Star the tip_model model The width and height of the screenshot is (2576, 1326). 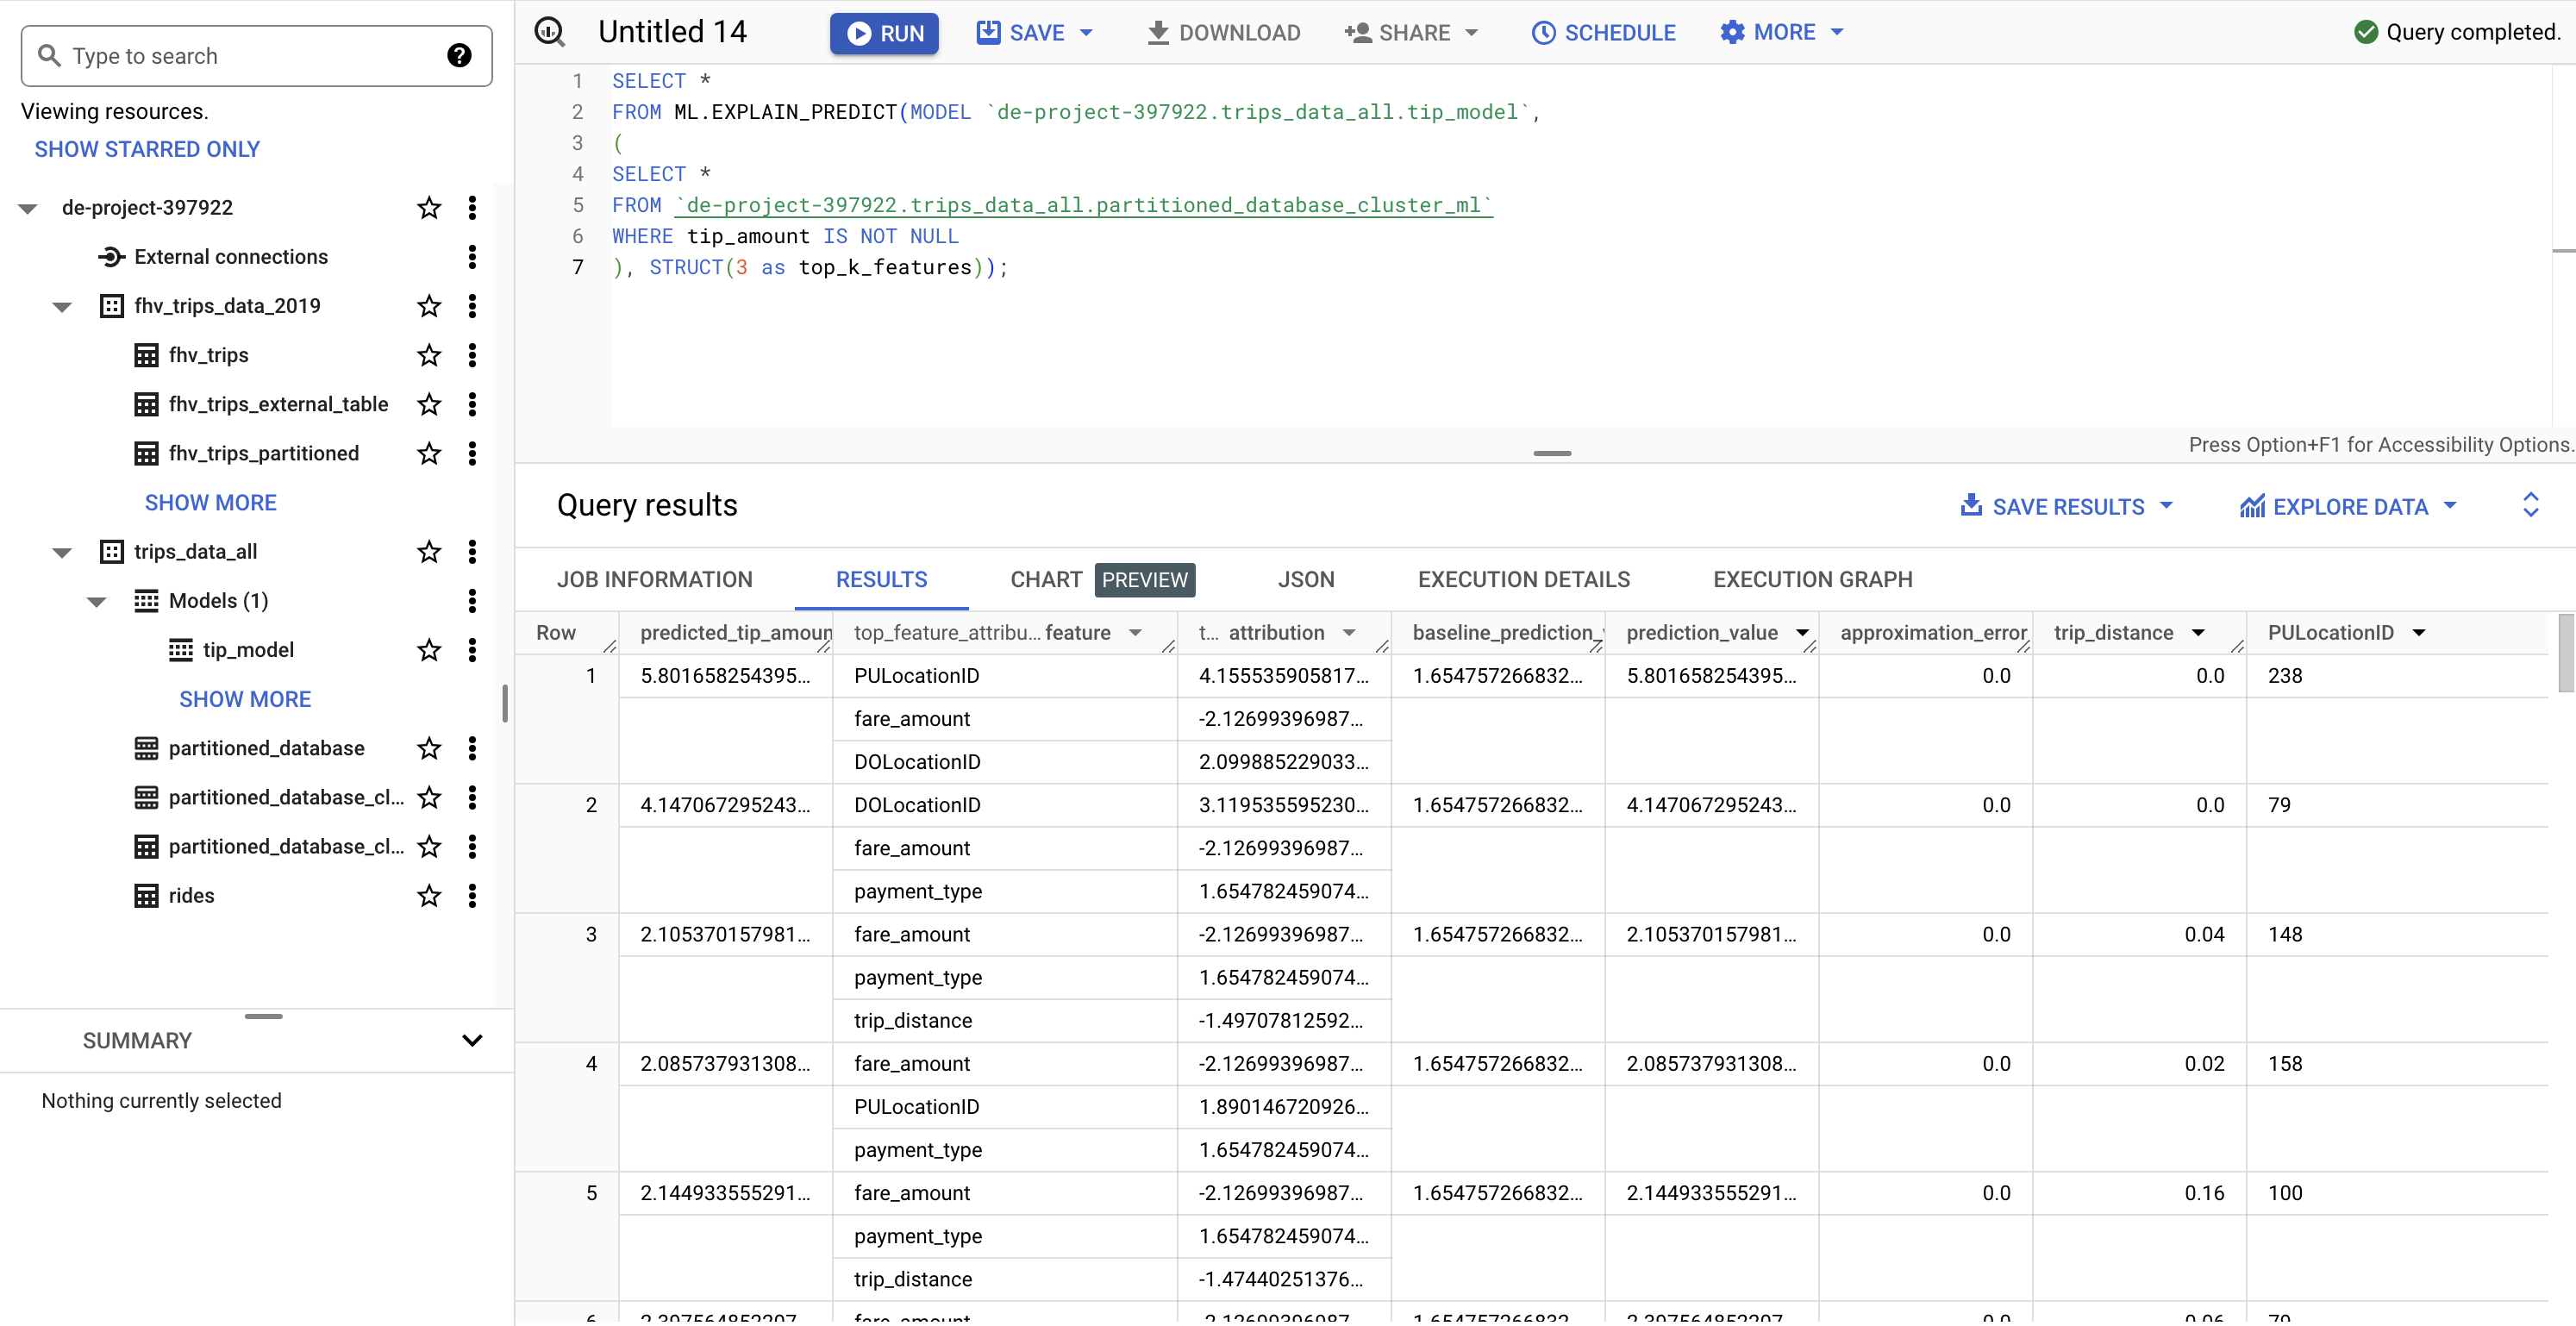point(429,650)
